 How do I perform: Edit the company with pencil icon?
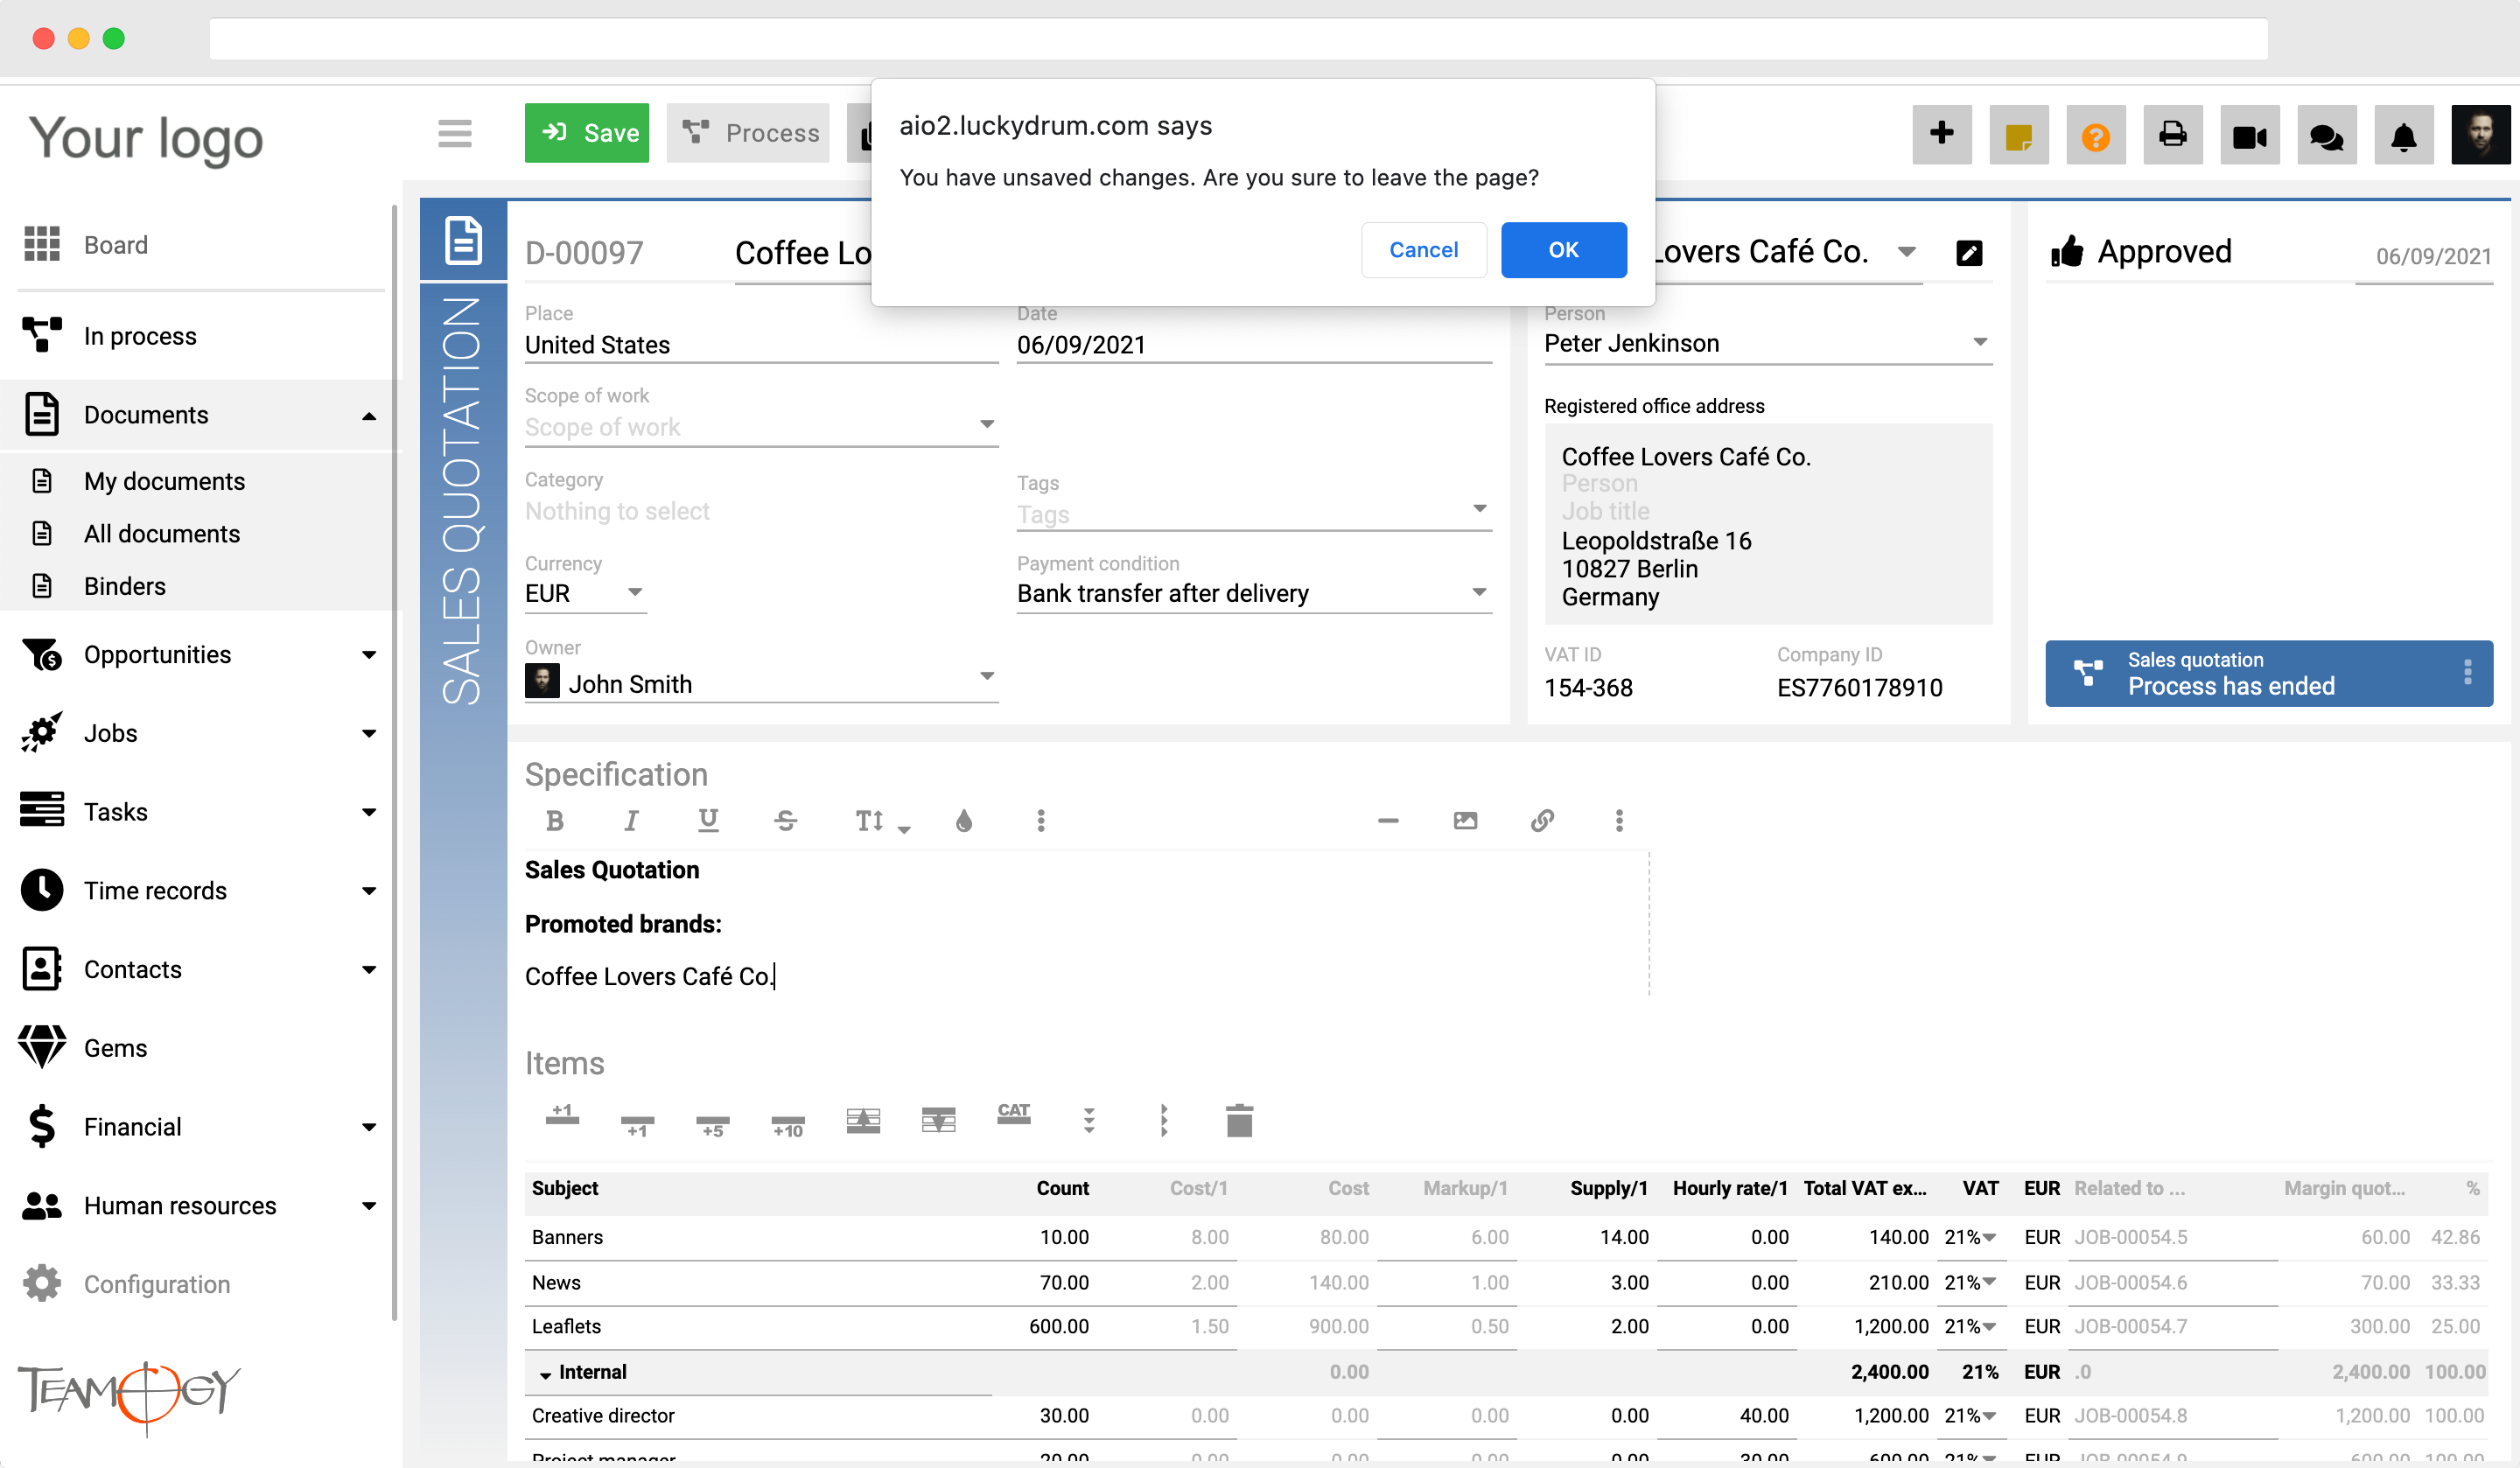click(1969, 253)
